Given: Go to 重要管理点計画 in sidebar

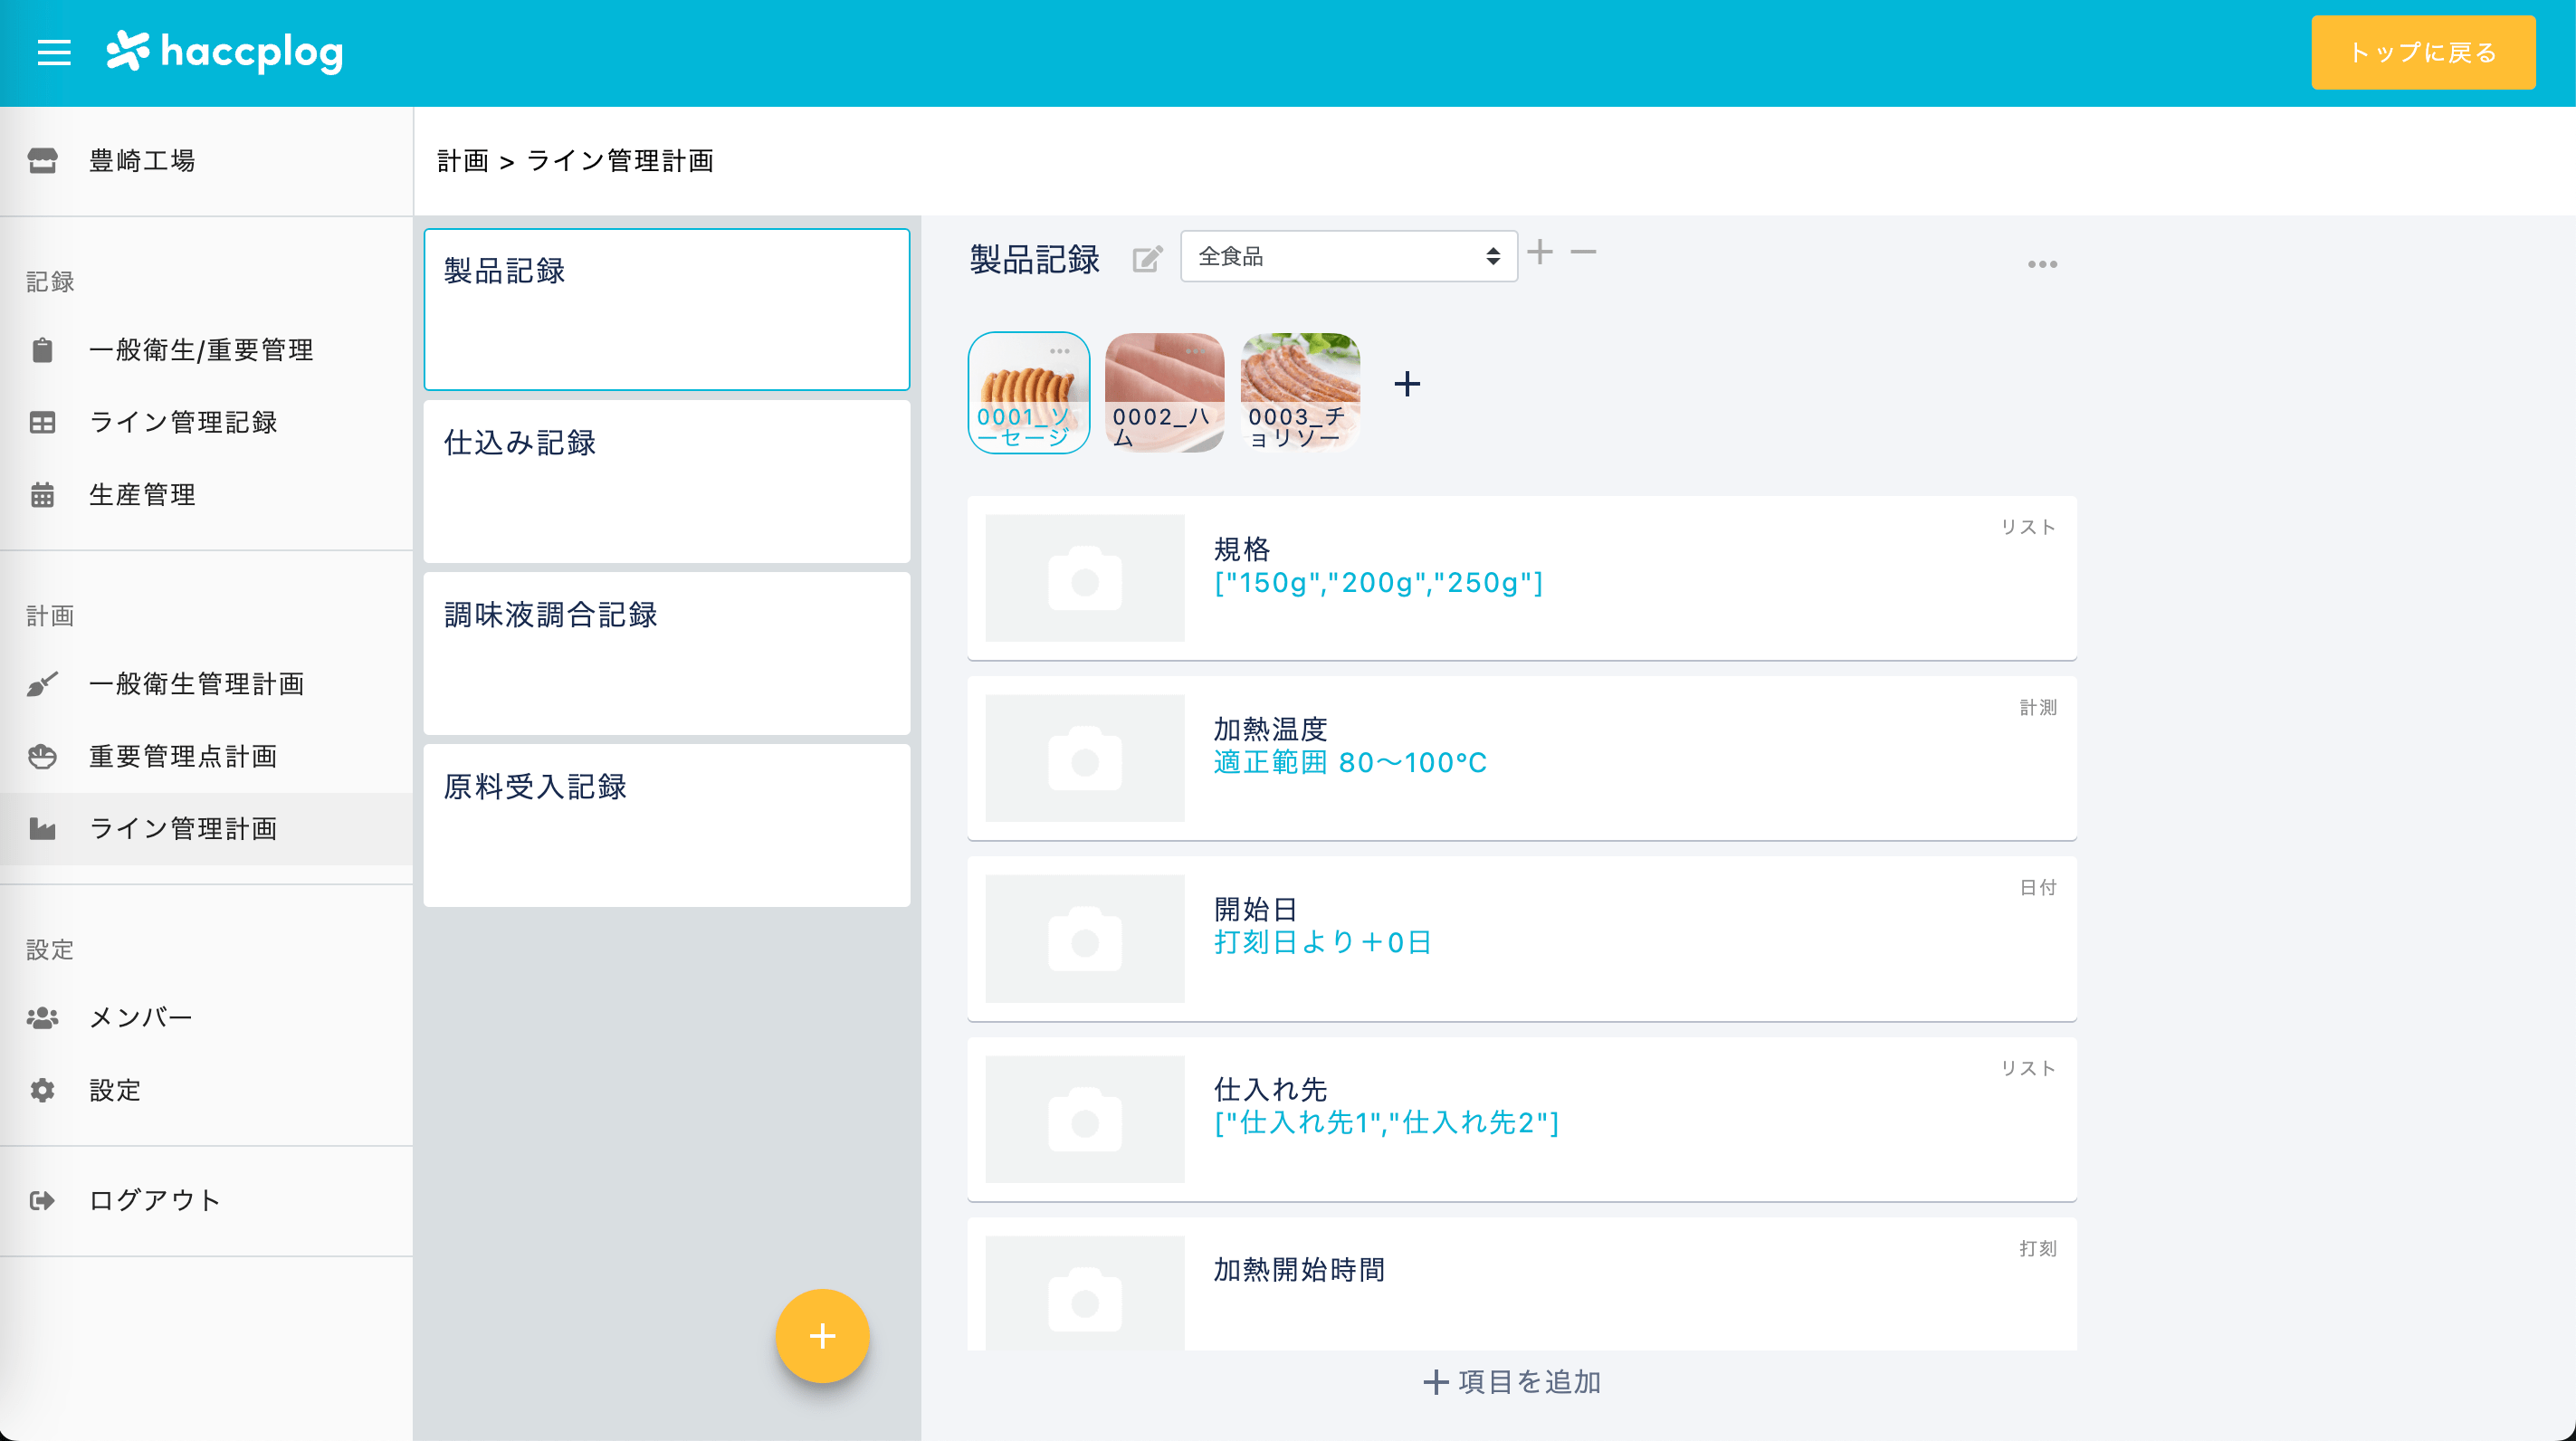Looking at the screenshot, I should pos(183,756).
